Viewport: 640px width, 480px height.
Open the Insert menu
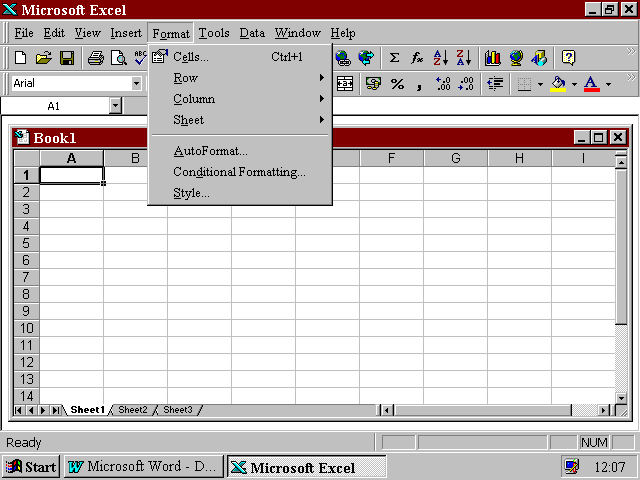pos(126,33)
